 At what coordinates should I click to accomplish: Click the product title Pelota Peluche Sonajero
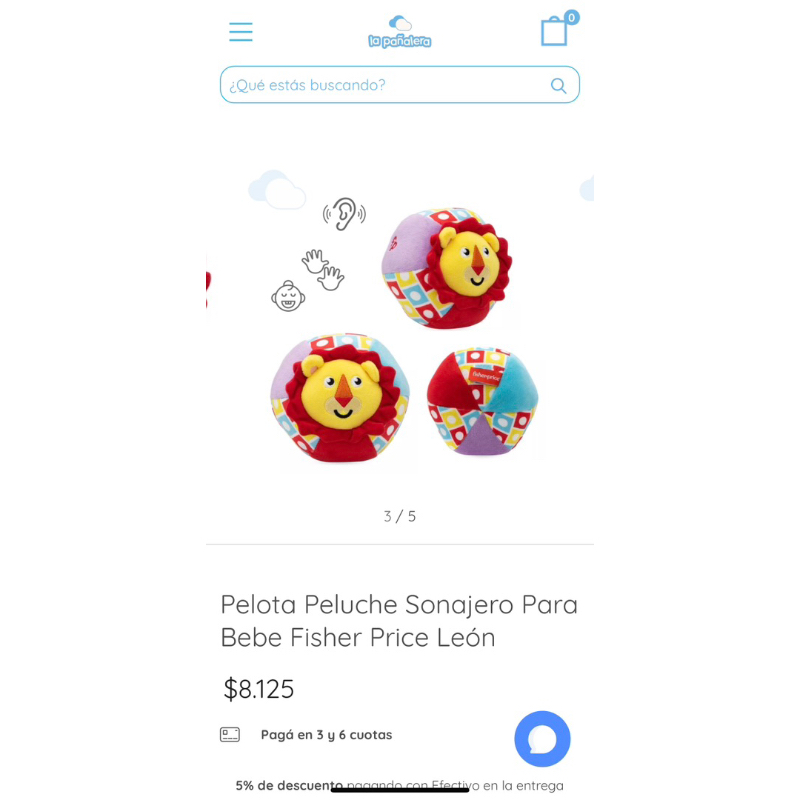coord(399,620)
